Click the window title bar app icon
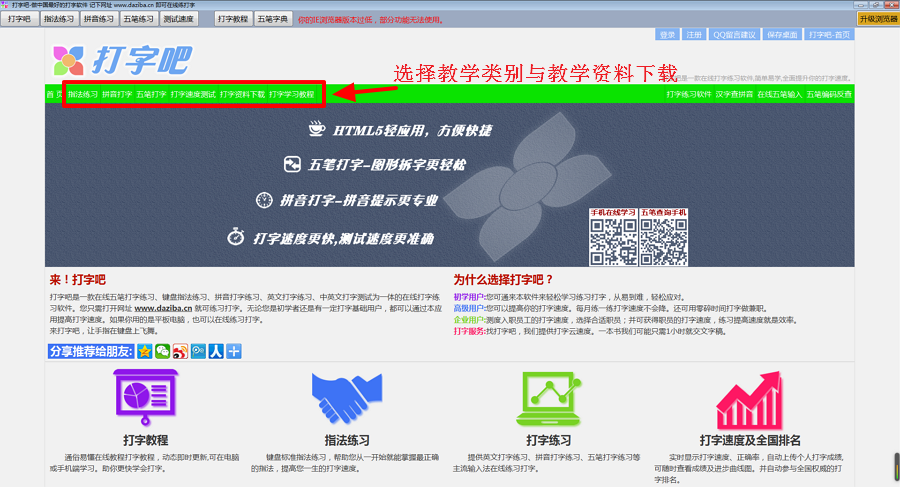The height and width of the screenshot is (487, 900). tap(5, 5)
